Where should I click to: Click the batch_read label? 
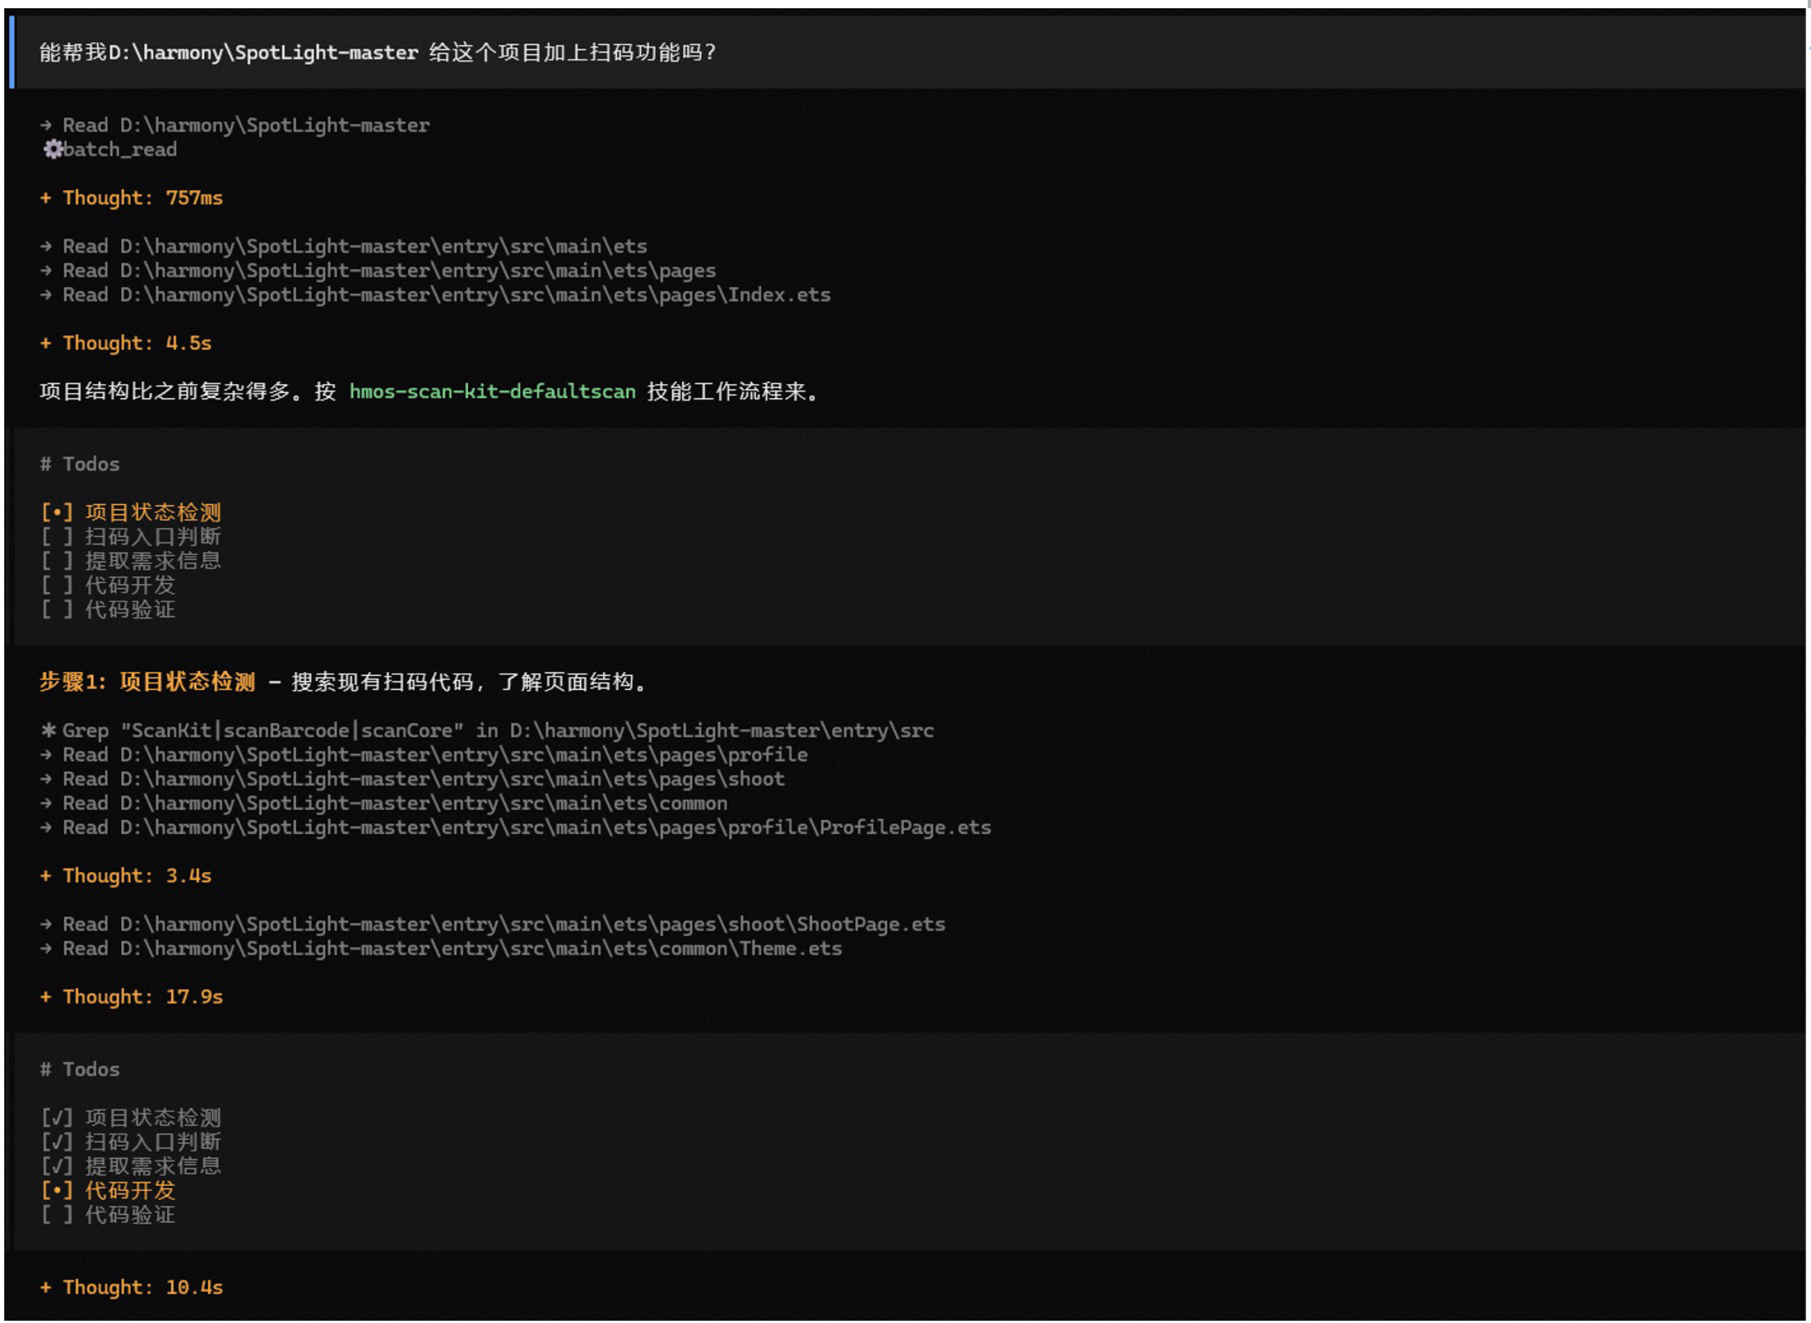pos(120,150)
